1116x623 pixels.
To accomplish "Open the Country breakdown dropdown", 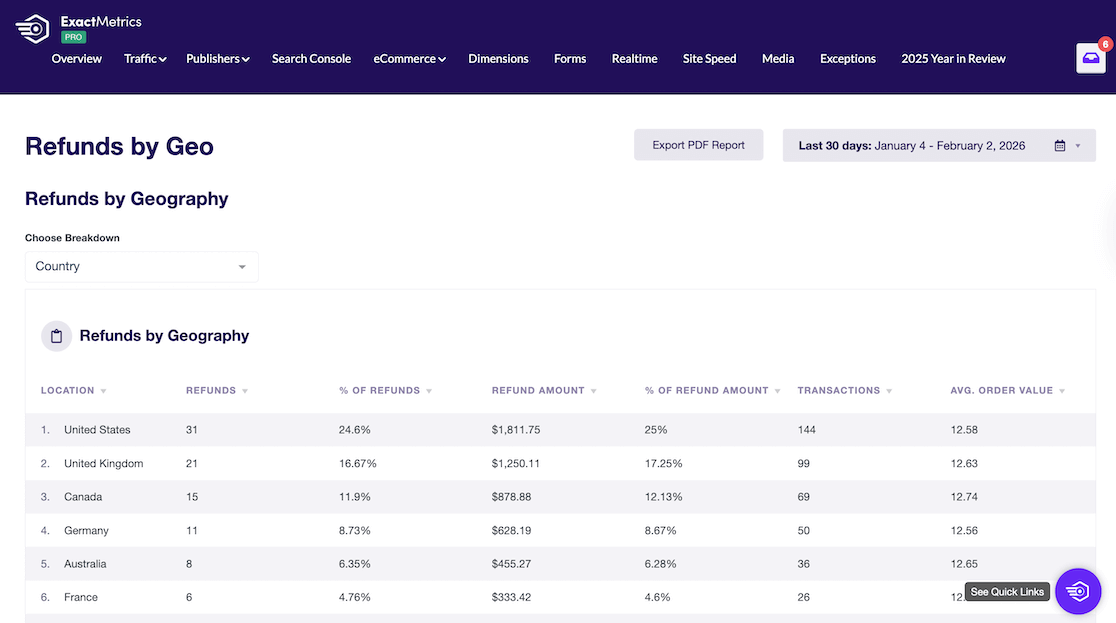I will tap(141, 267).
